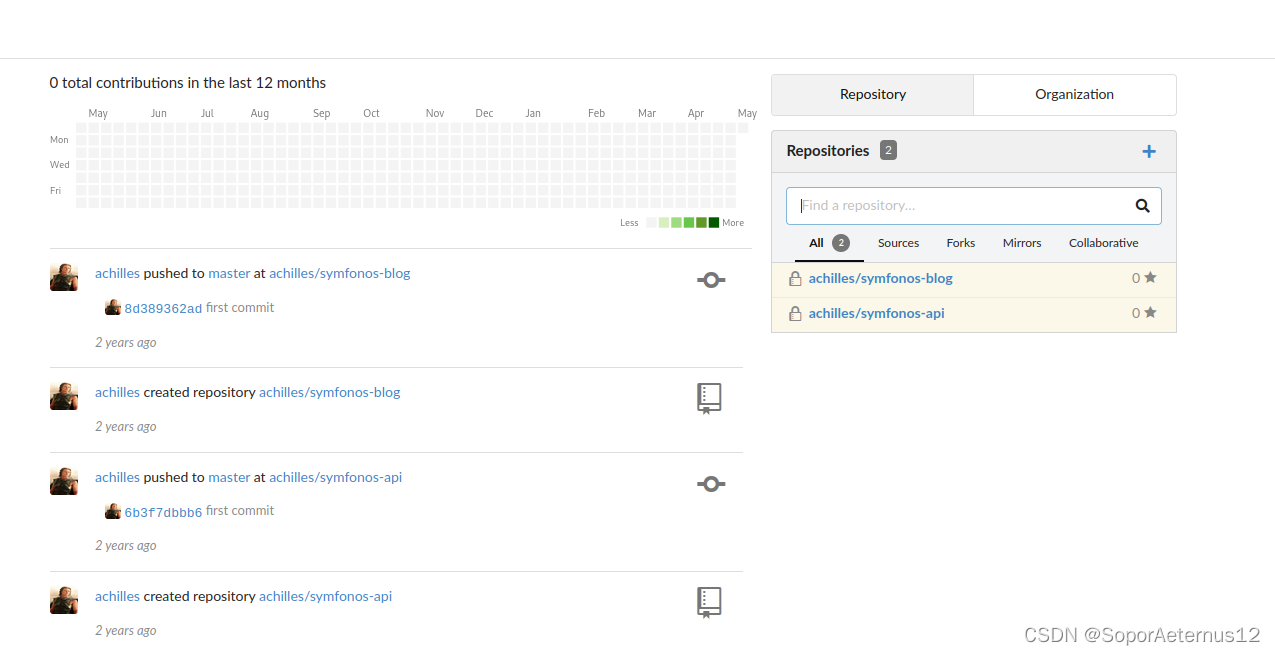Open commit 6b3f7dbbb6

(163, 513)
